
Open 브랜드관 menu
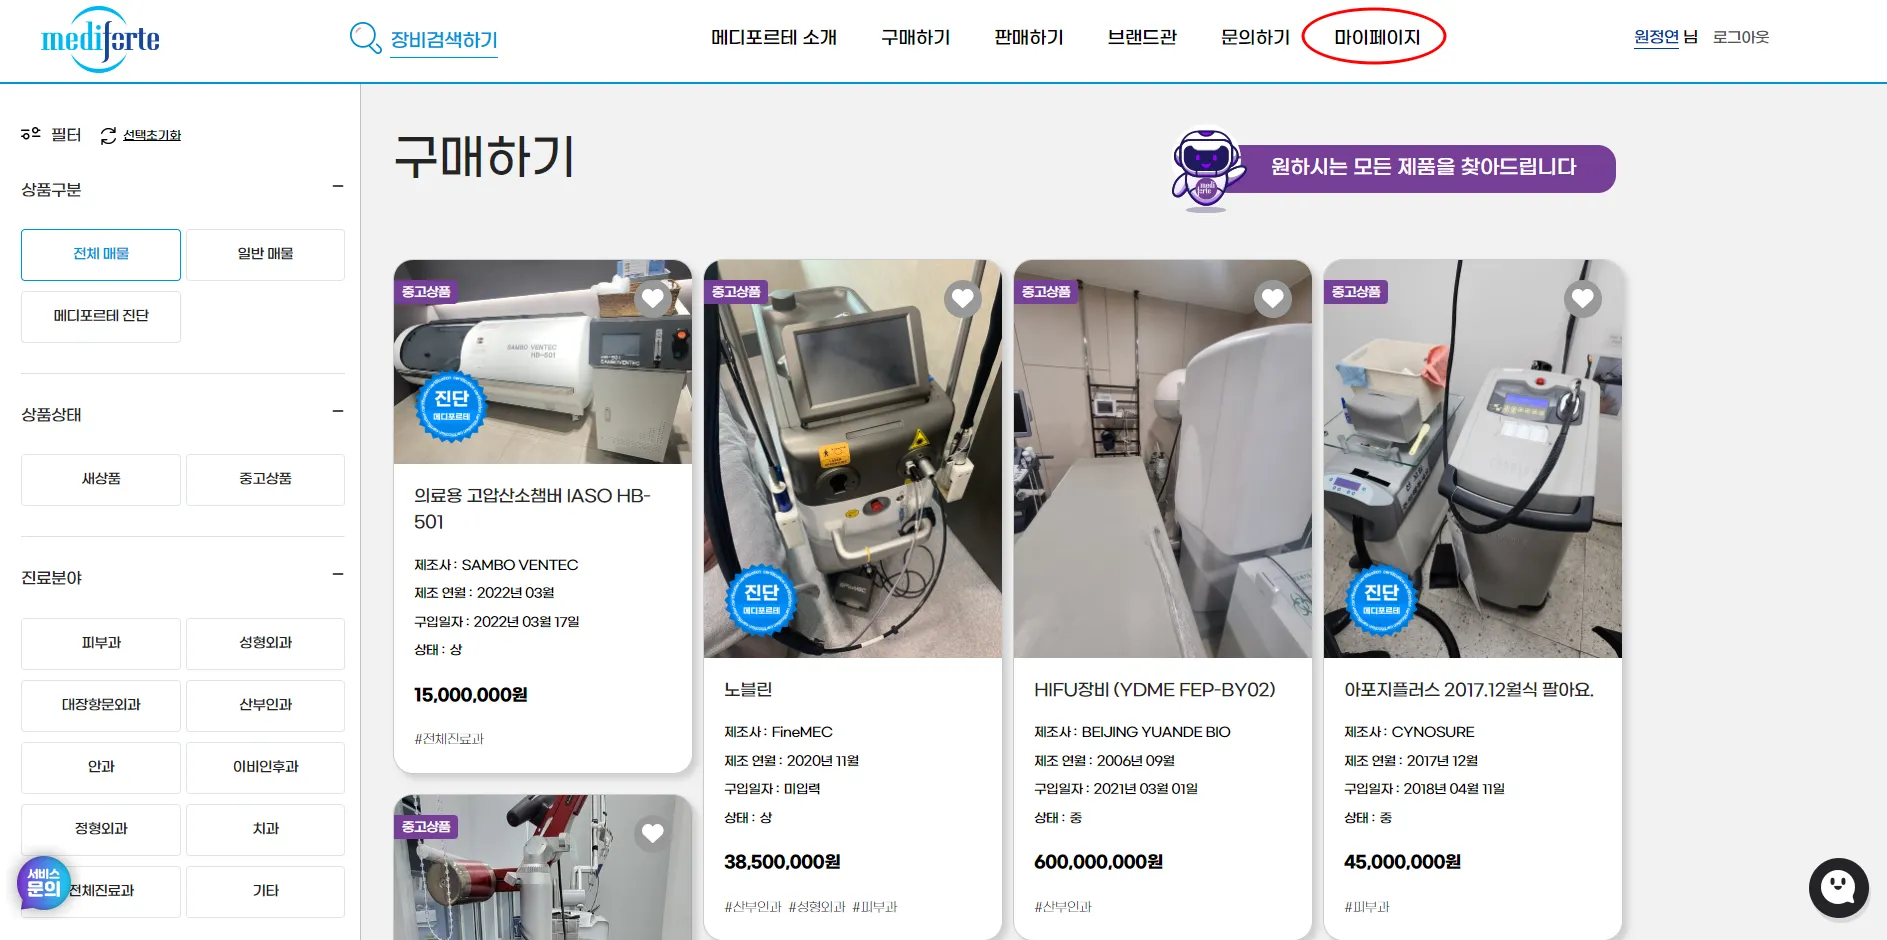(x=1142, y=38)
